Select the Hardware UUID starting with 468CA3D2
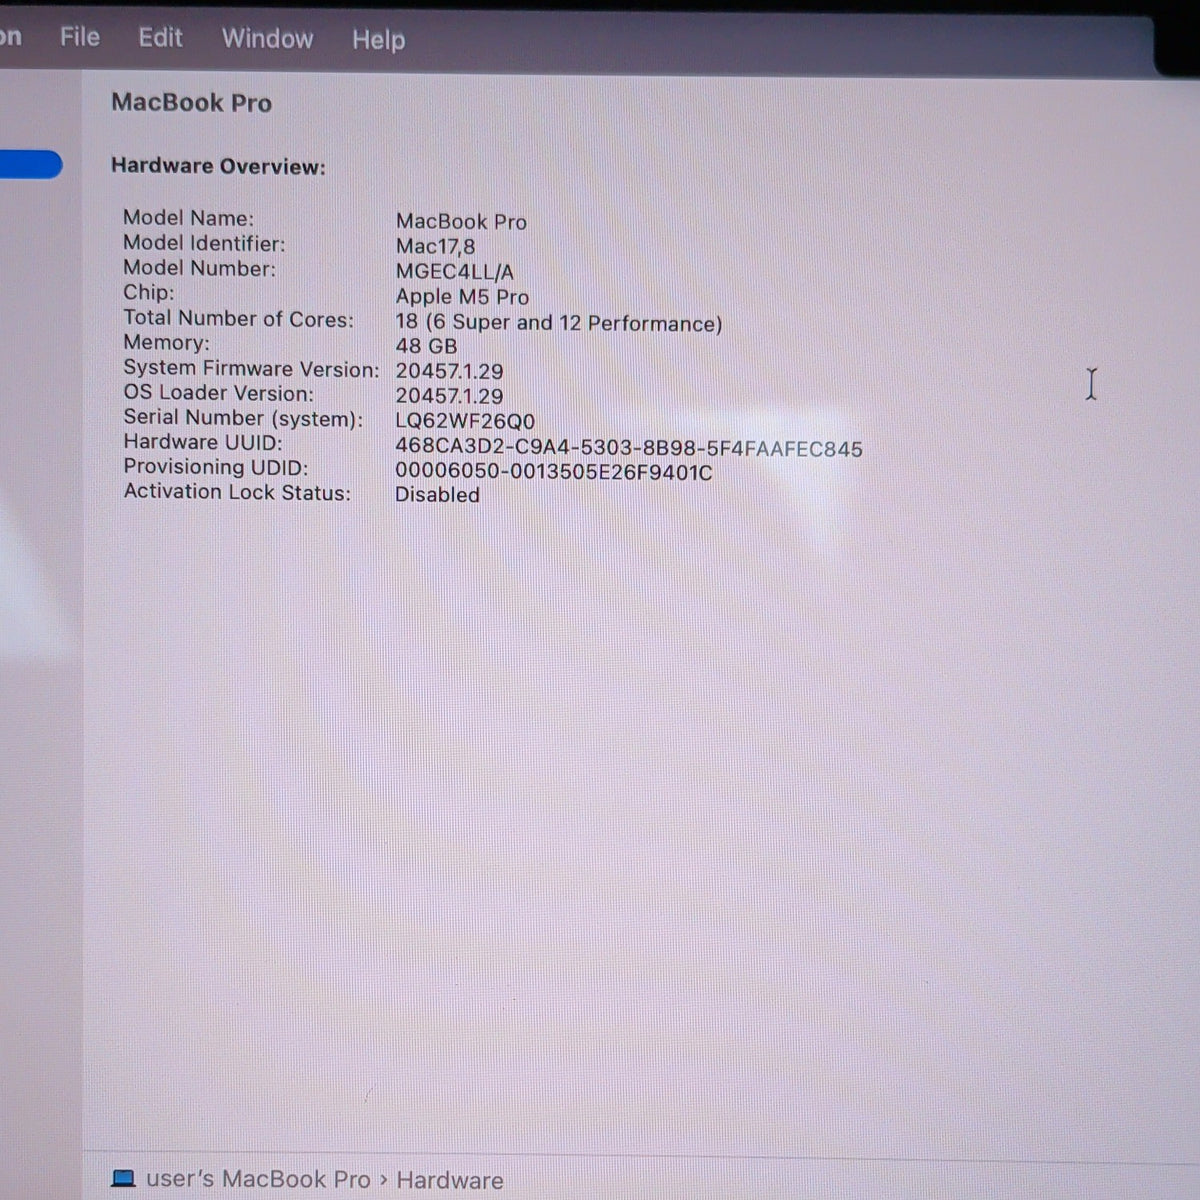The height and width of the screenshot is (1200, 1200). point(628,449)
